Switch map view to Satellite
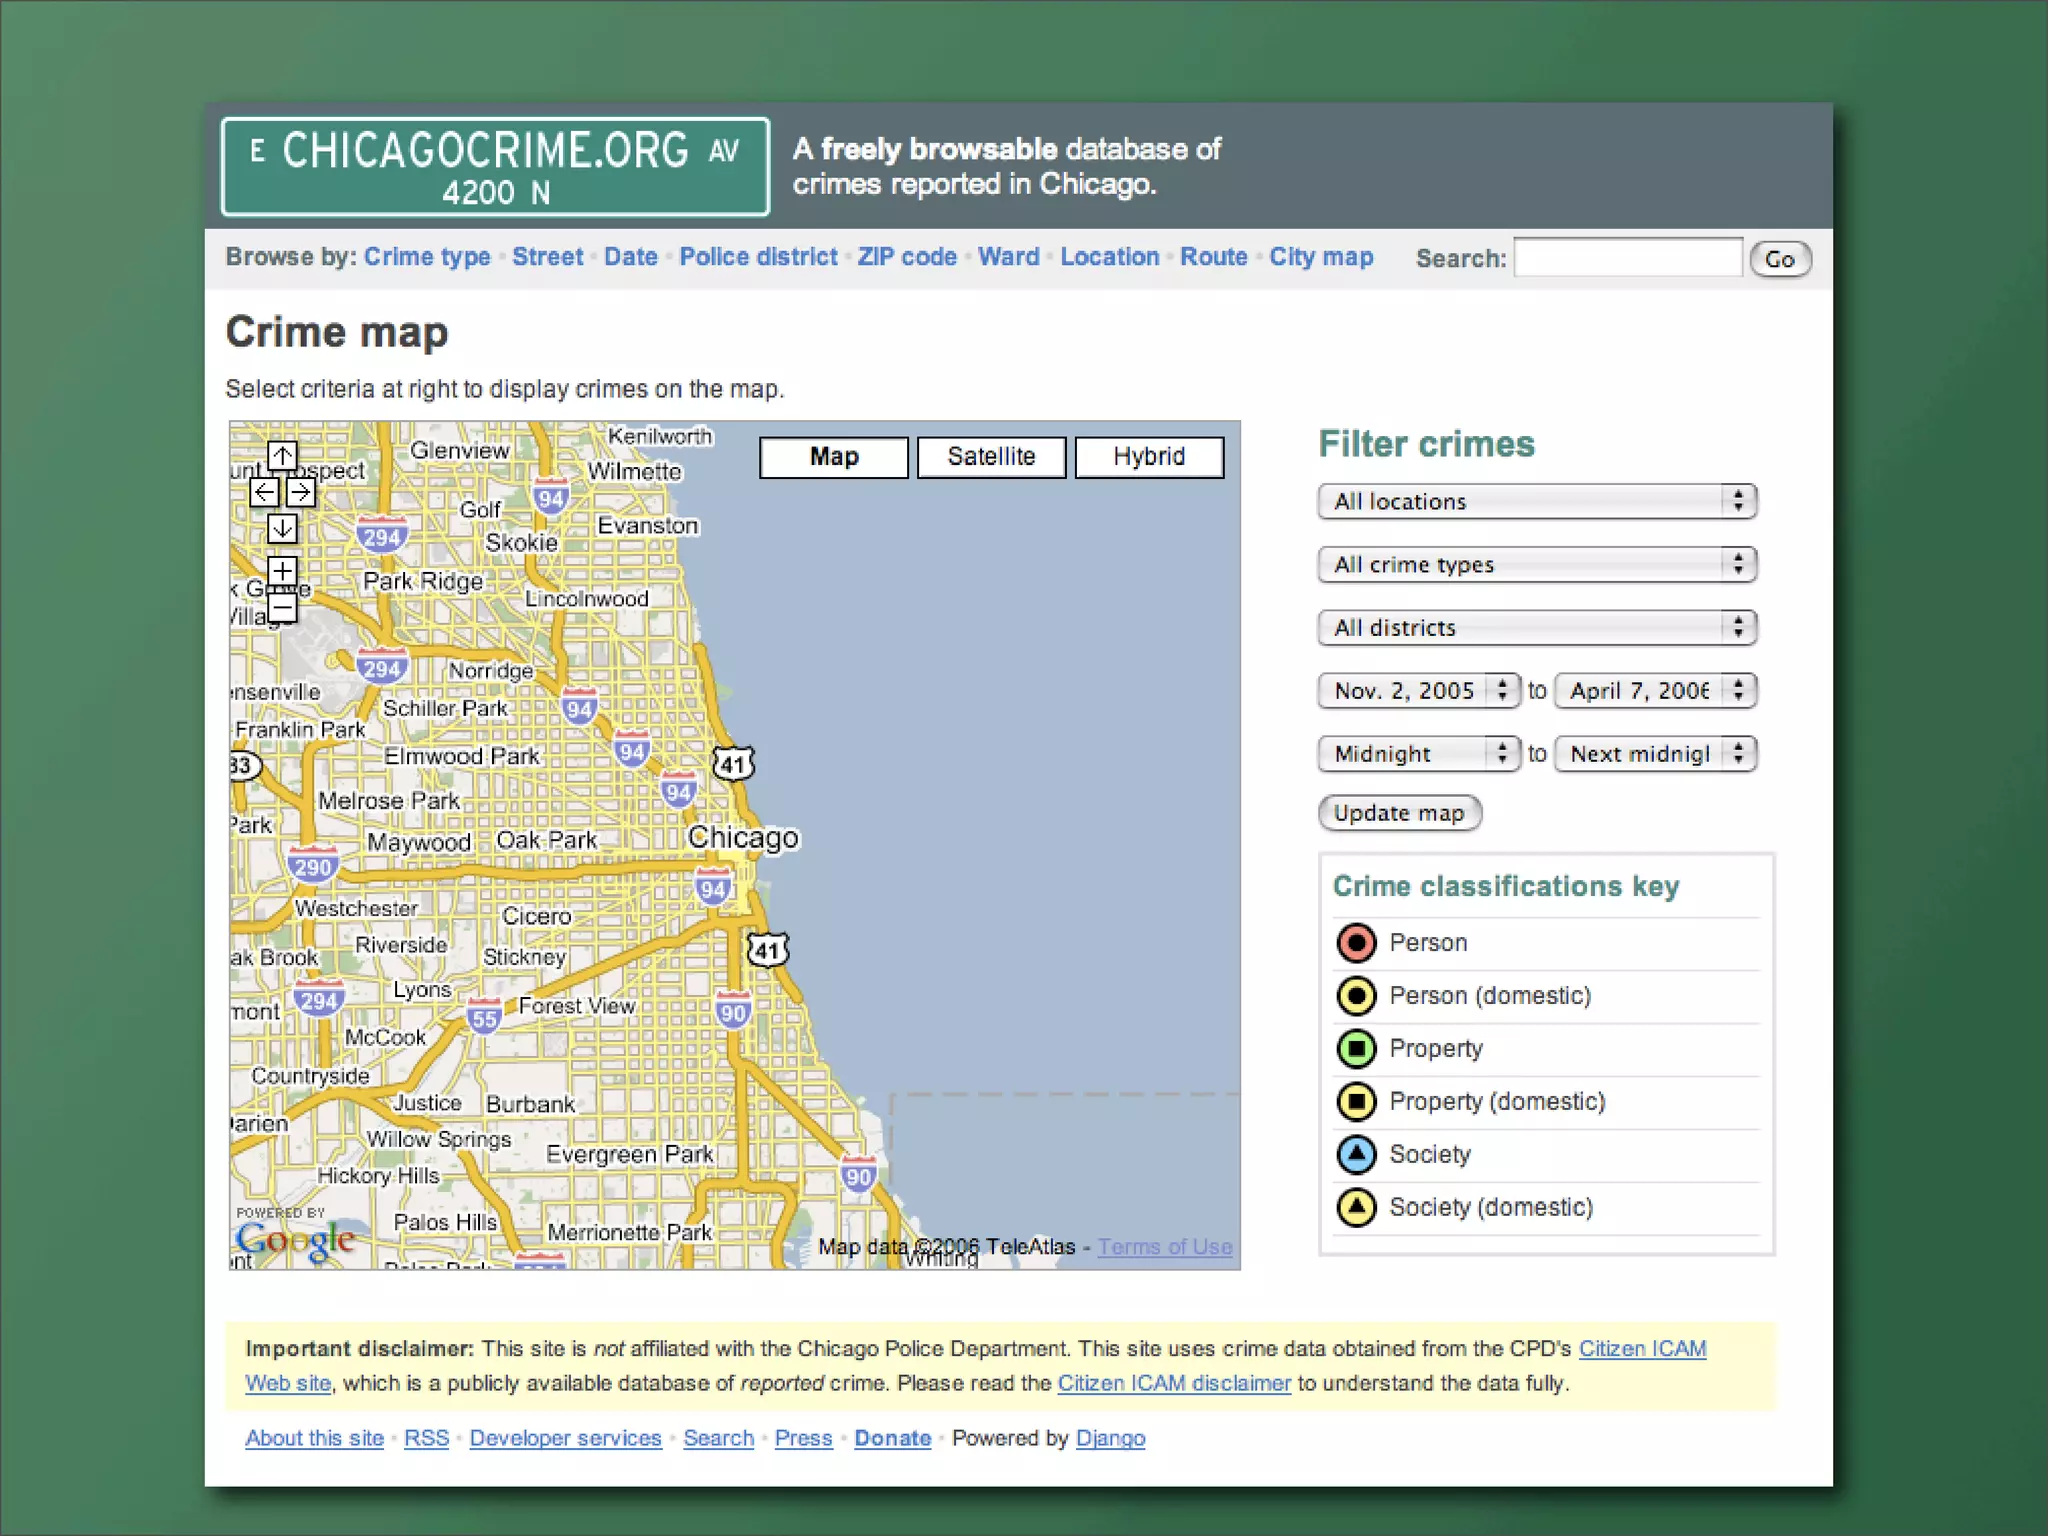This screenshot has height=1536, width=2048. pos(991,457)
